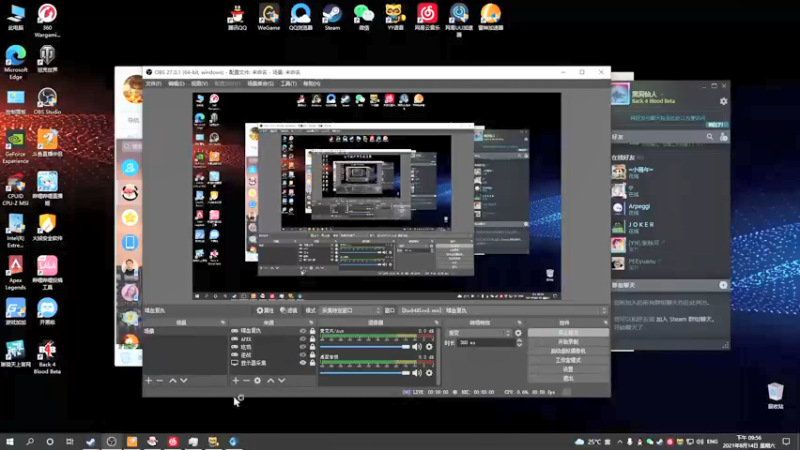Click transition duration 300 ms field
The image size is (800, 450).
click(x=486, y=343)
